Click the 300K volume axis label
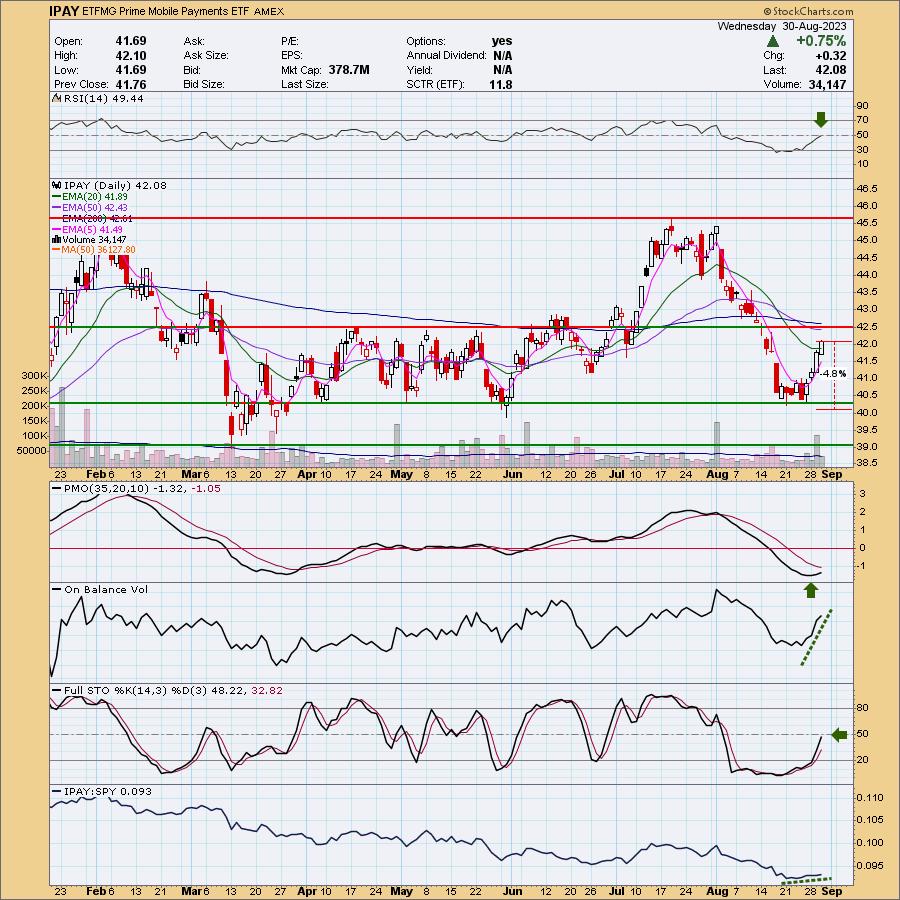 [34, 375]
